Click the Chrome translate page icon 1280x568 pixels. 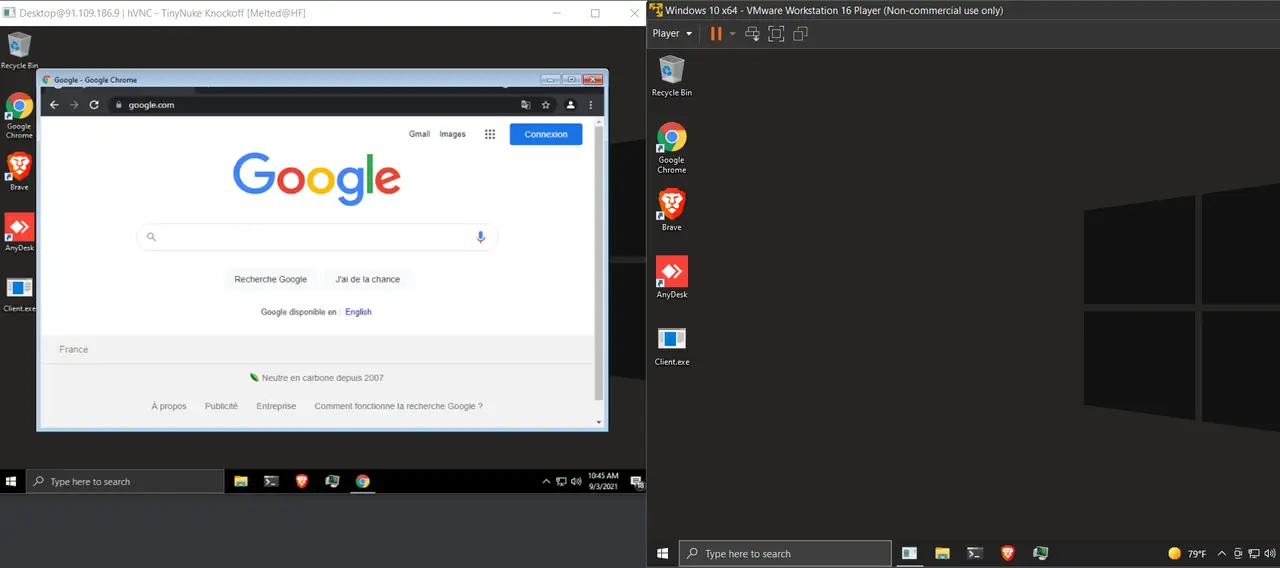coord(526,105)
